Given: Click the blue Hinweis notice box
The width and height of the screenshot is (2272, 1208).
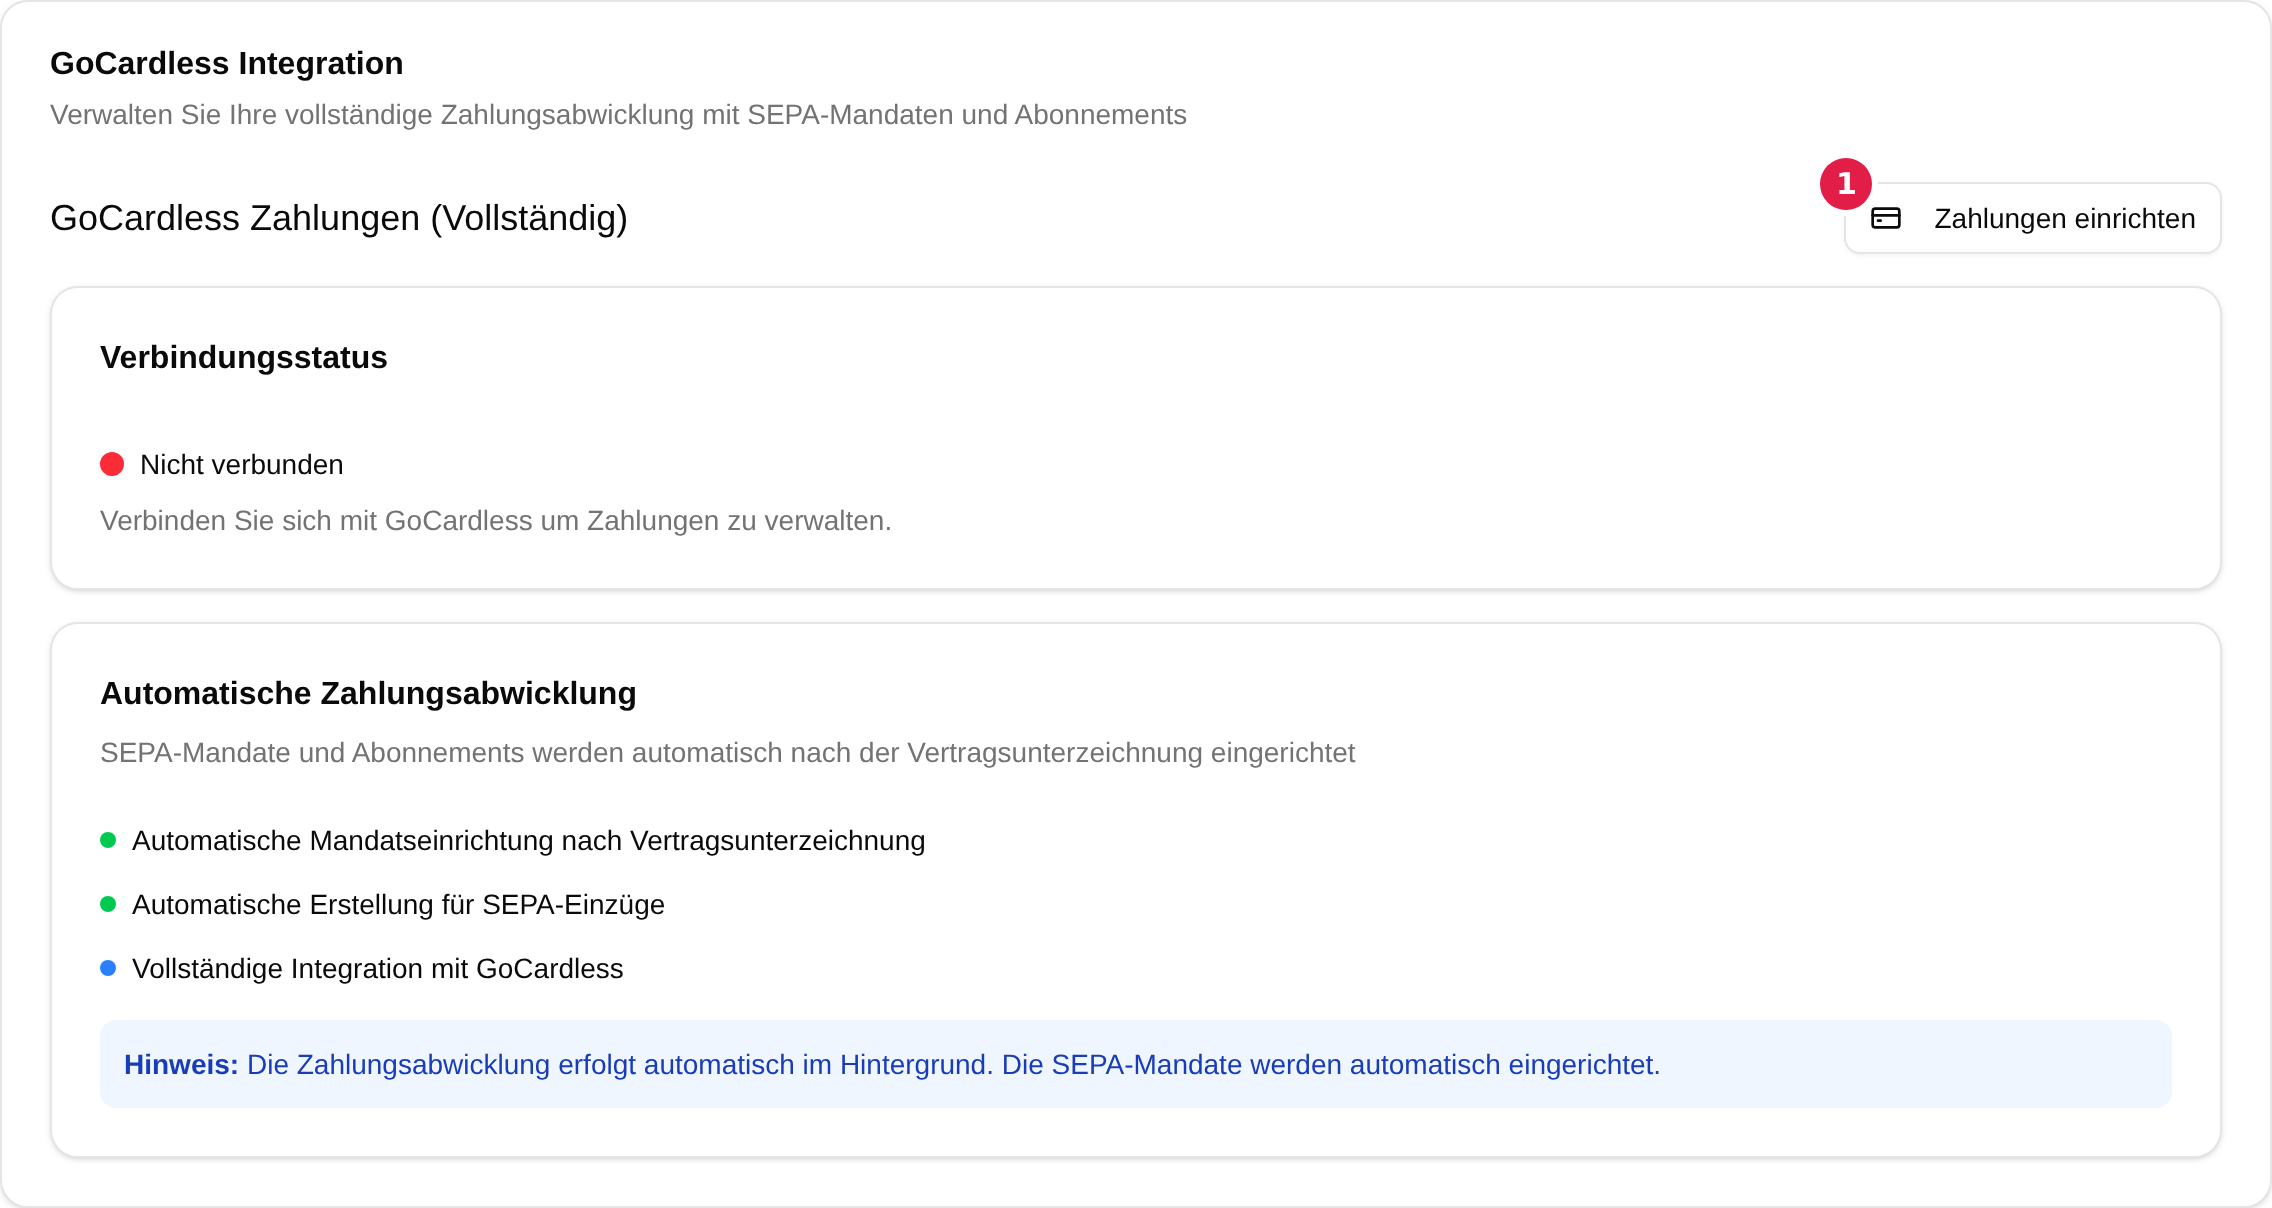Looking at the screenshot, I should tap(1136, 1064).
